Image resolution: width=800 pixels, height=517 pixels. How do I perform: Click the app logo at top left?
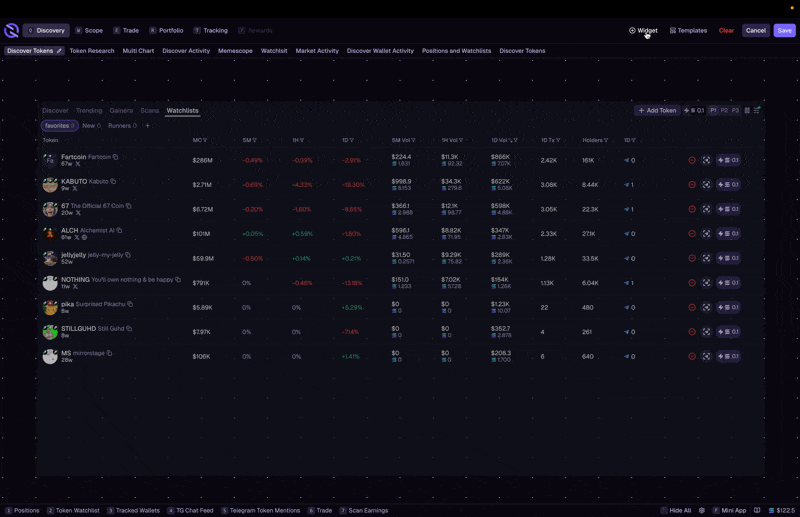11,31
